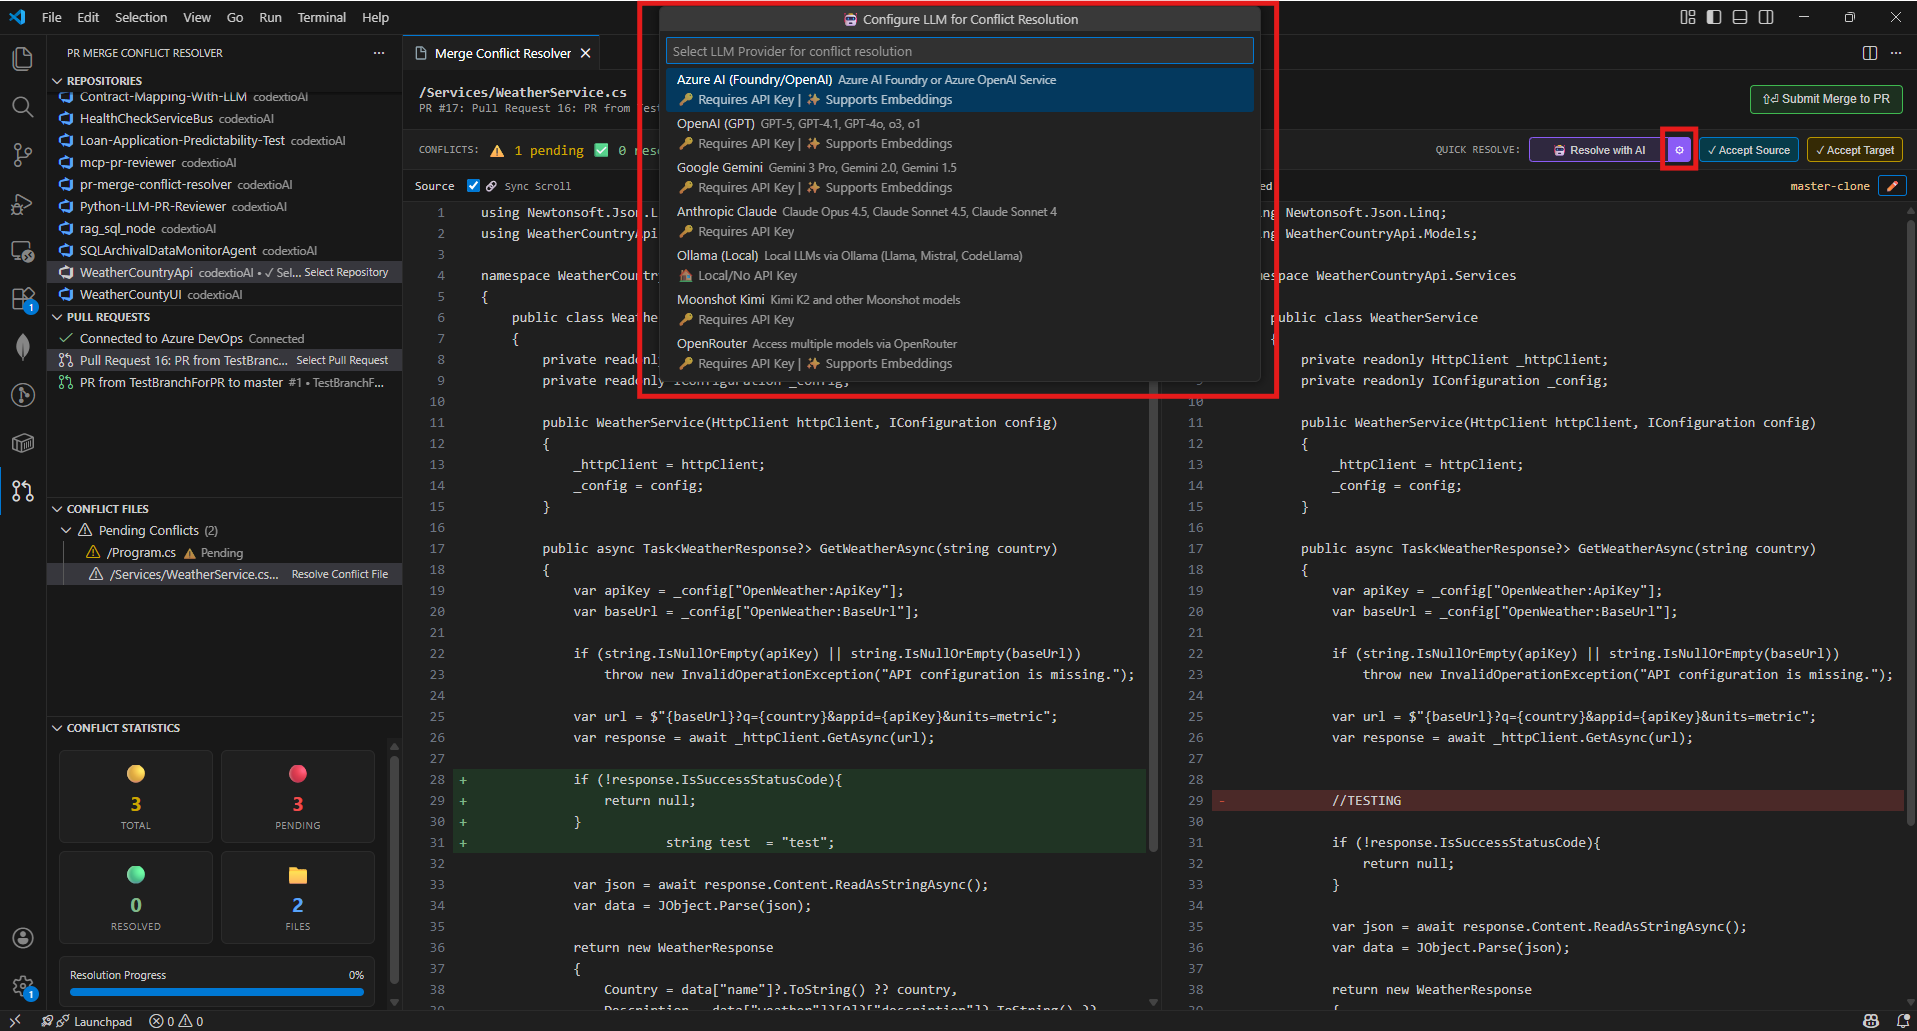
Task: Open Remote Explorer in activity bar
Action: (x=22, y=251)
